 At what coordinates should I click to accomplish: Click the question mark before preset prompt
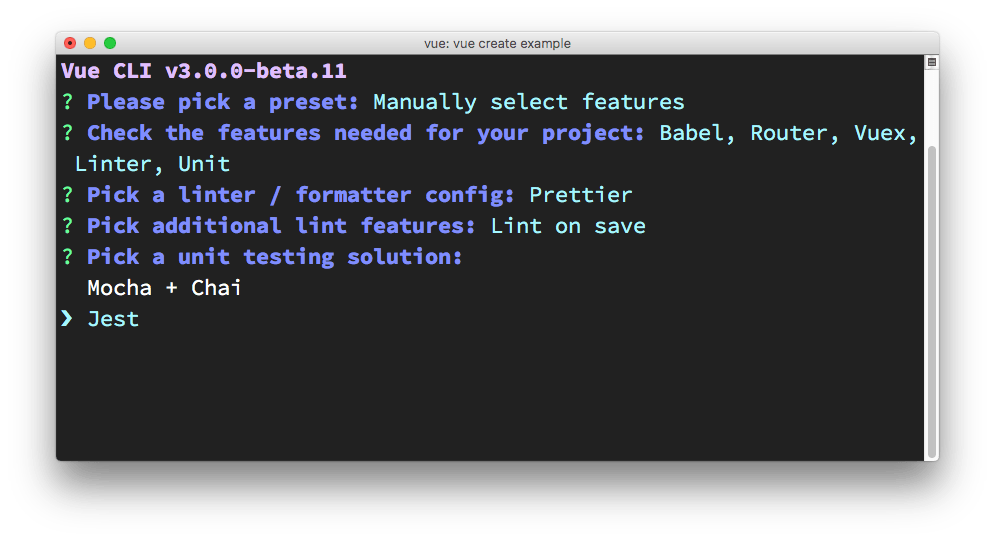[x=67, y=102]
